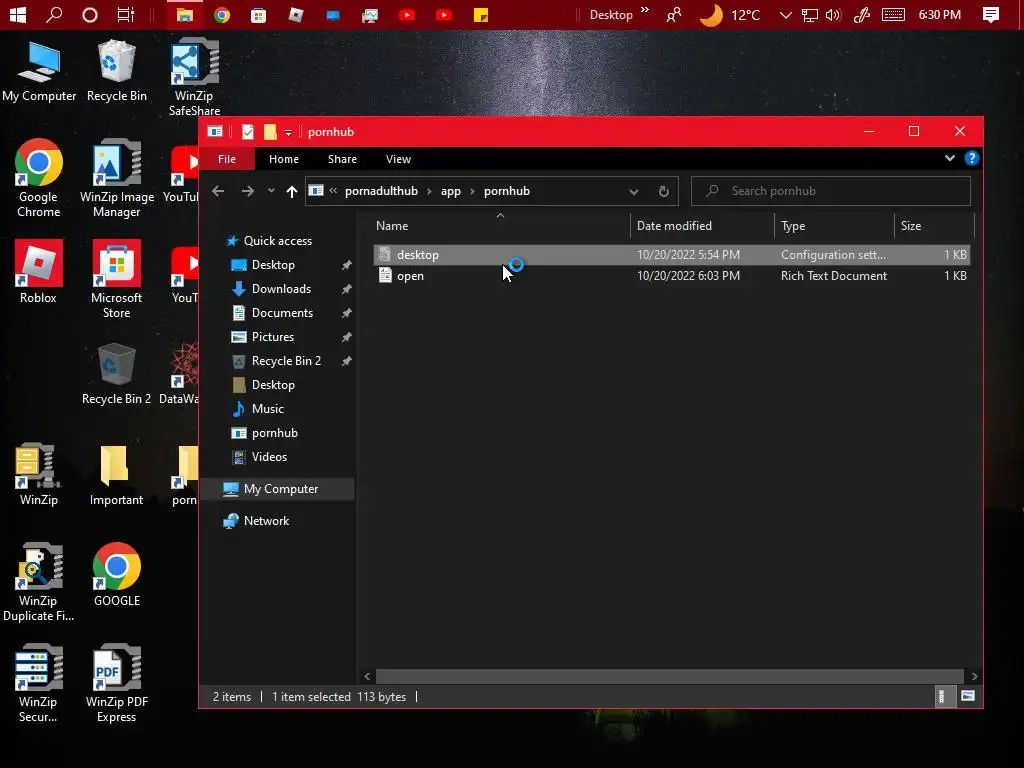Select the desktop configuration file

(x=671, y=255)
